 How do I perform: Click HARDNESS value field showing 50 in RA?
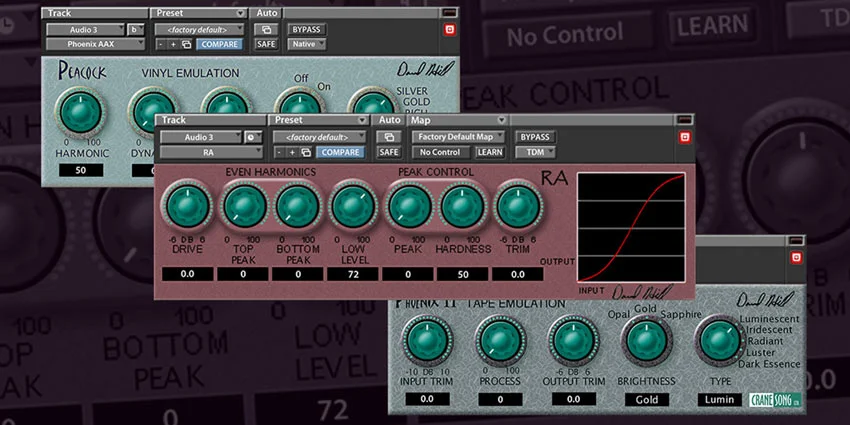(x=462, y=274)
